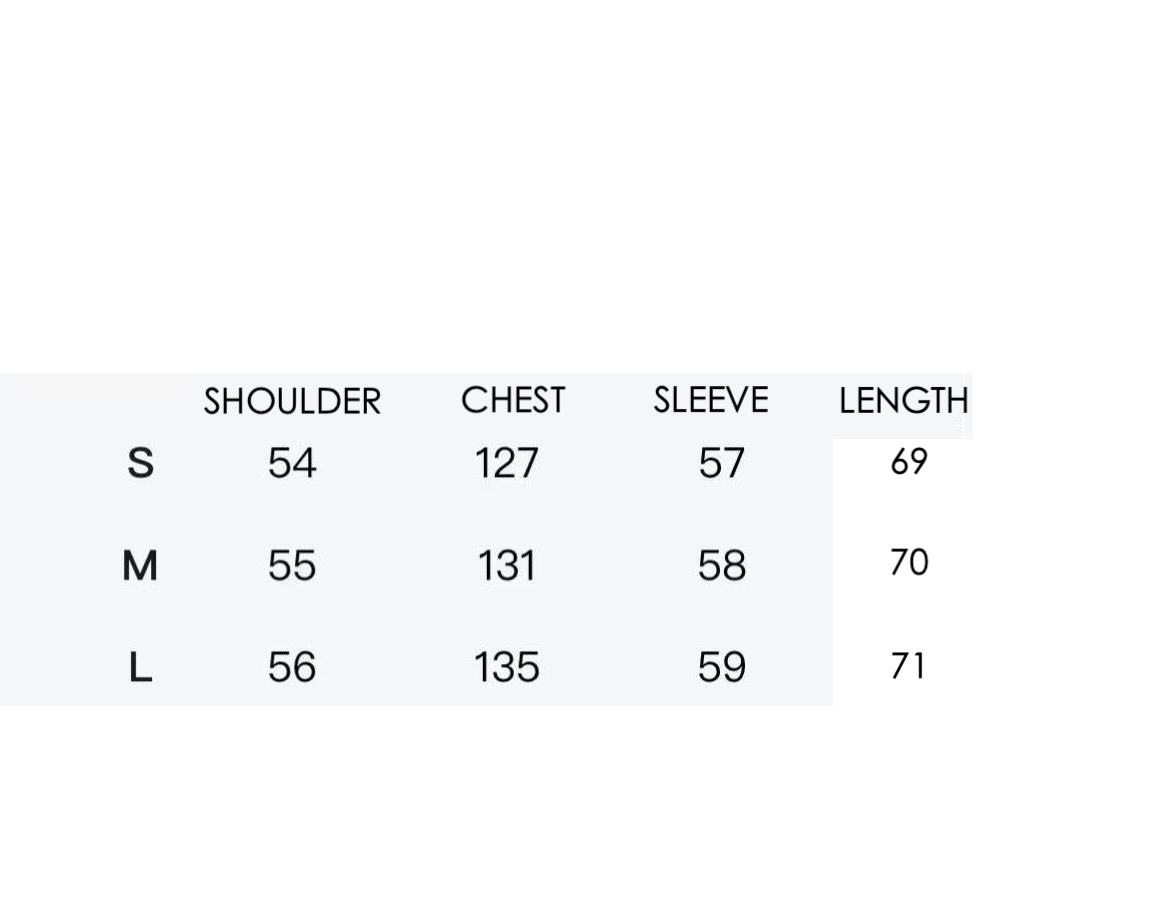
Task: Click shoulder value 55 for size M
Action: 292,566
